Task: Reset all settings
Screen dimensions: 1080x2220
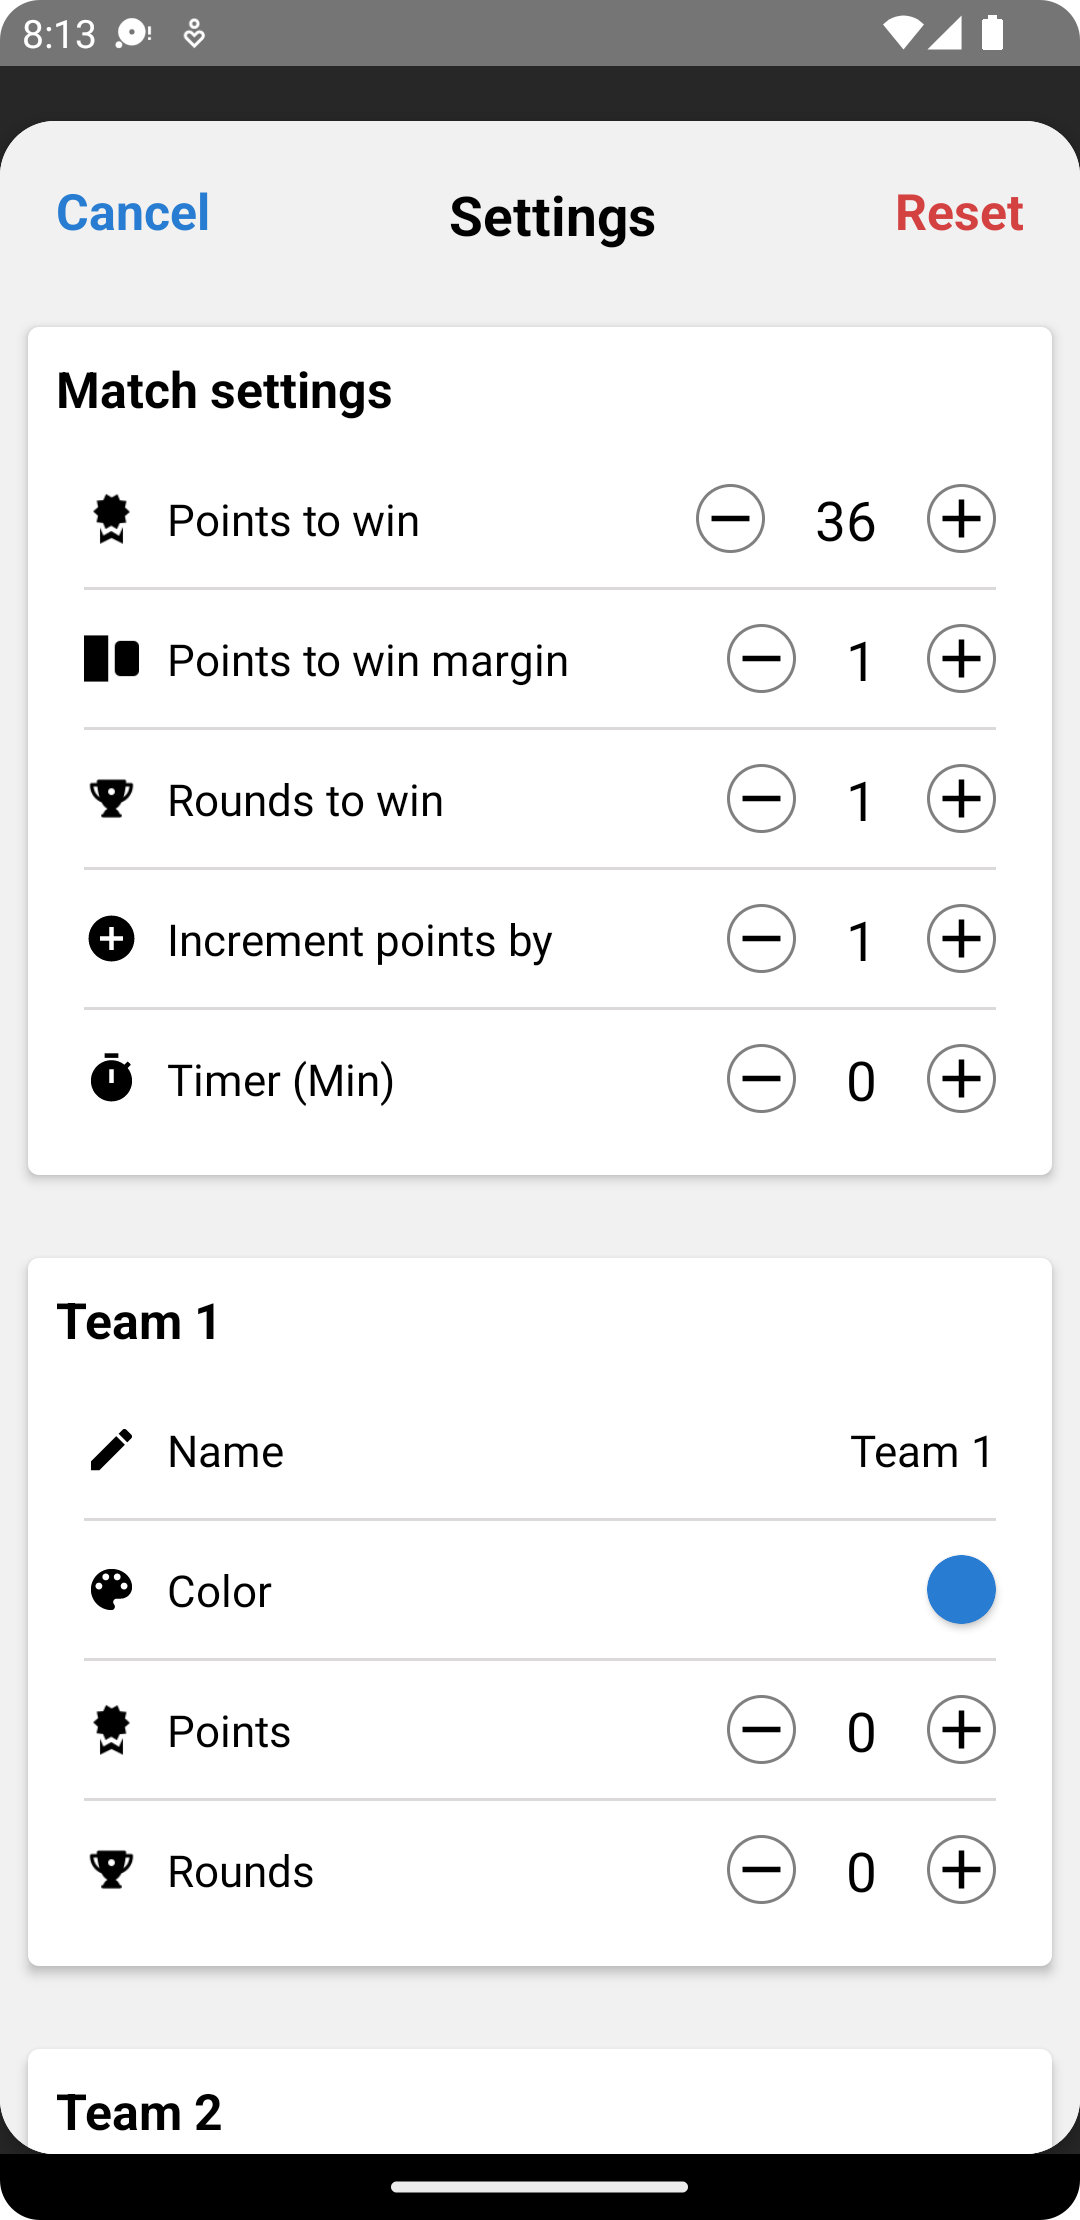Action: coord(959,213)
